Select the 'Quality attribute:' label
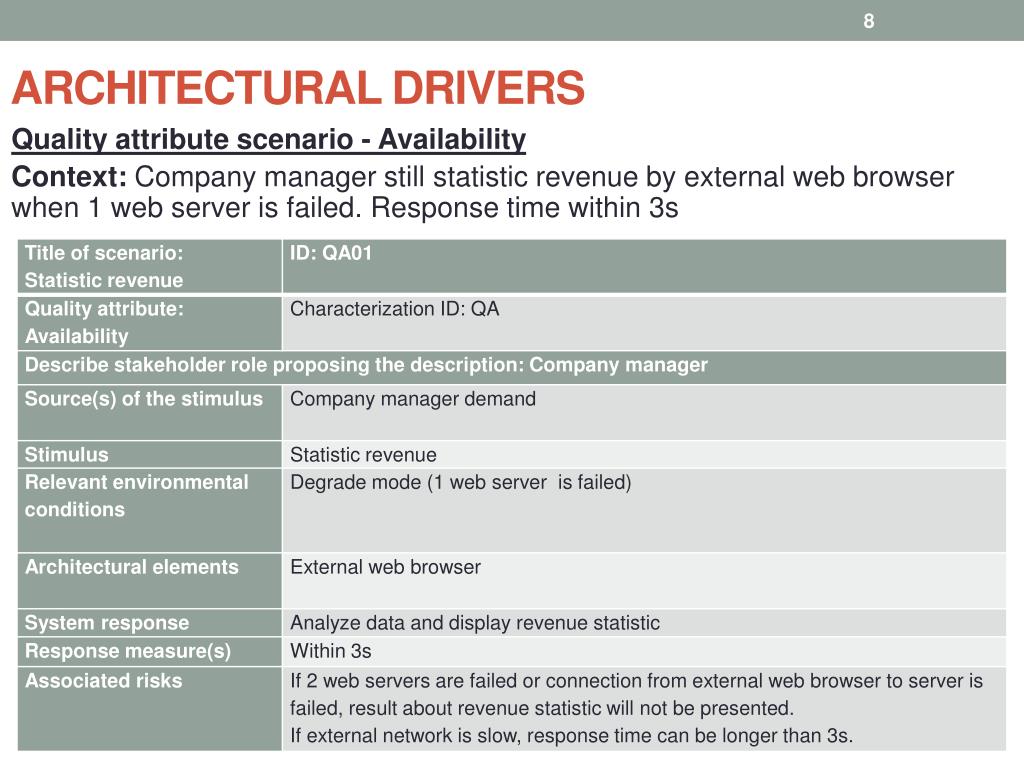This screenshot has height=768, width=1024. [104, 309]
